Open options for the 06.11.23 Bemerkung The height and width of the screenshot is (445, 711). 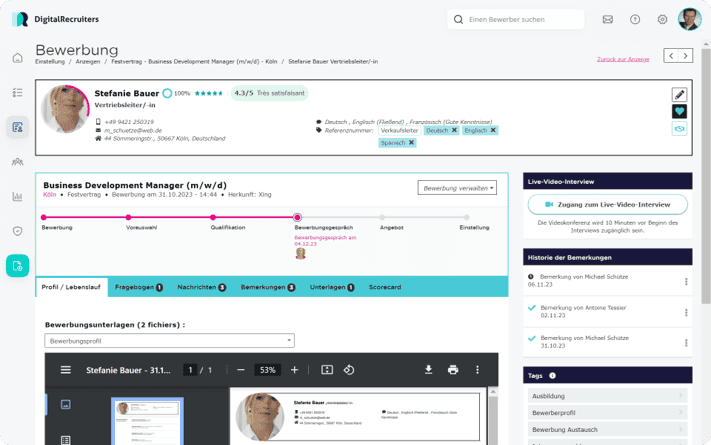[686, 282]
